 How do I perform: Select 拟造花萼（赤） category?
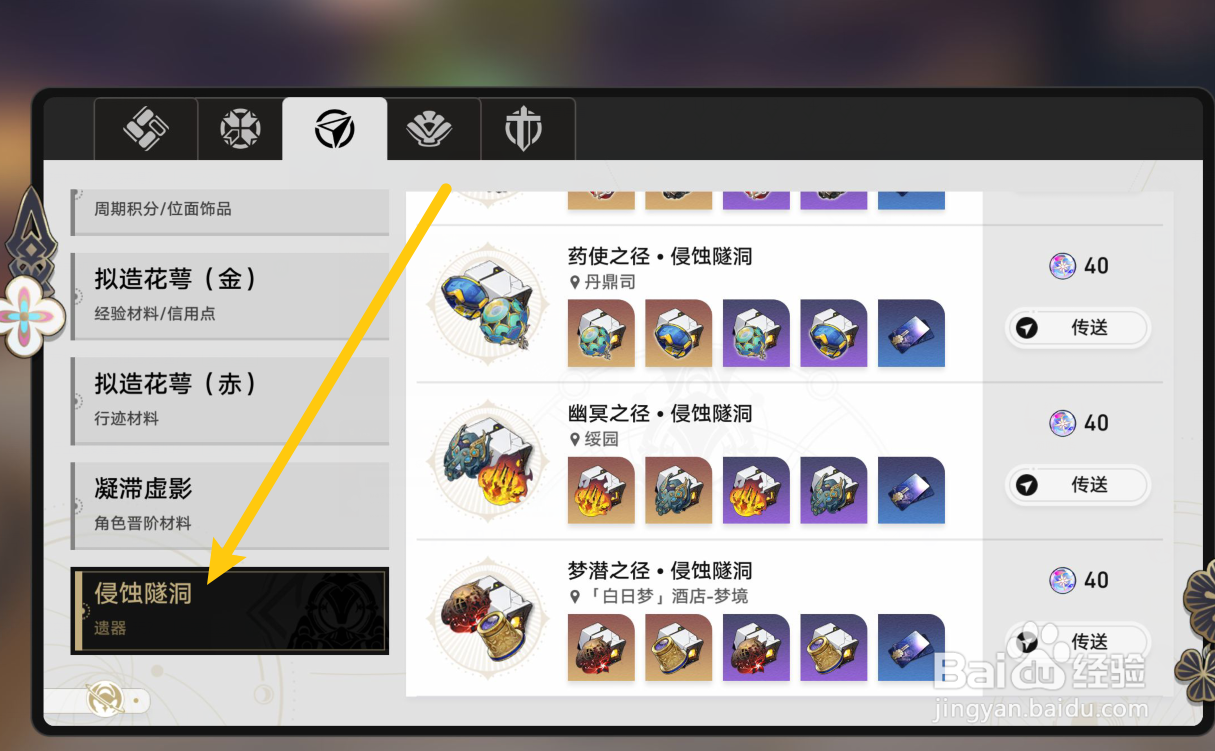(x=230, y=399)
